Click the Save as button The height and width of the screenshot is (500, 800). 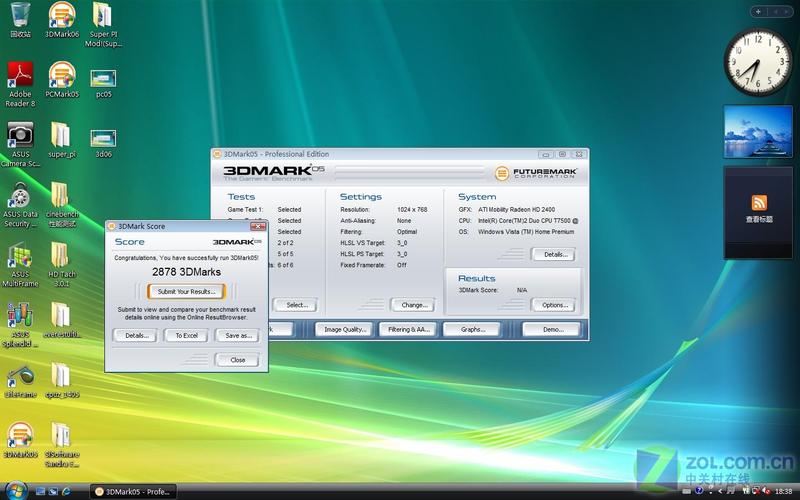click(x=237, y=336)
